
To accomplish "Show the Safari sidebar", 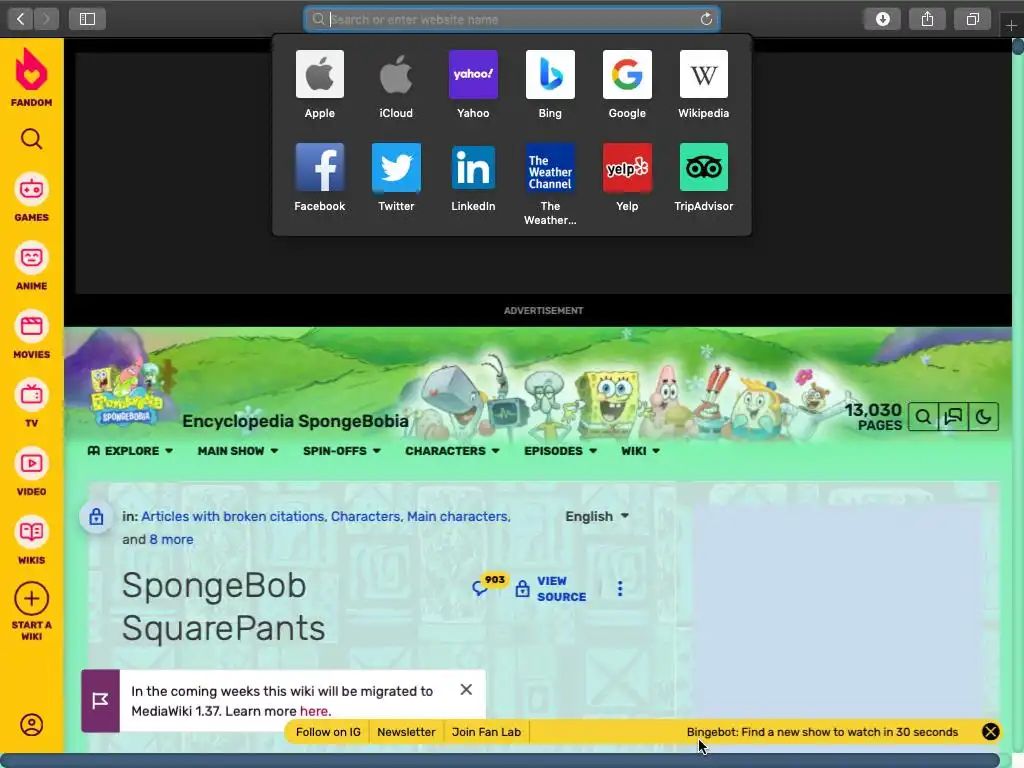I will 87,19.
